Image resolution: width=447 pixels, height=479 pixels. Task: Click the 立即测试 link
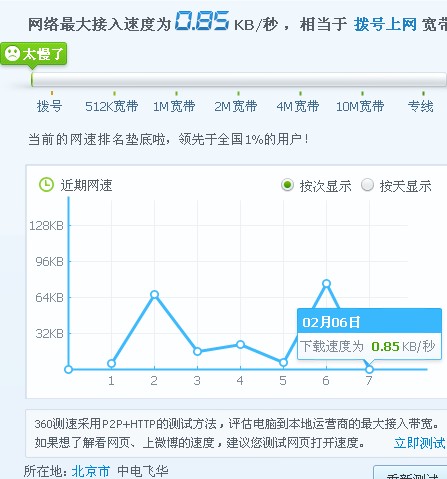[x=419, y=443]
